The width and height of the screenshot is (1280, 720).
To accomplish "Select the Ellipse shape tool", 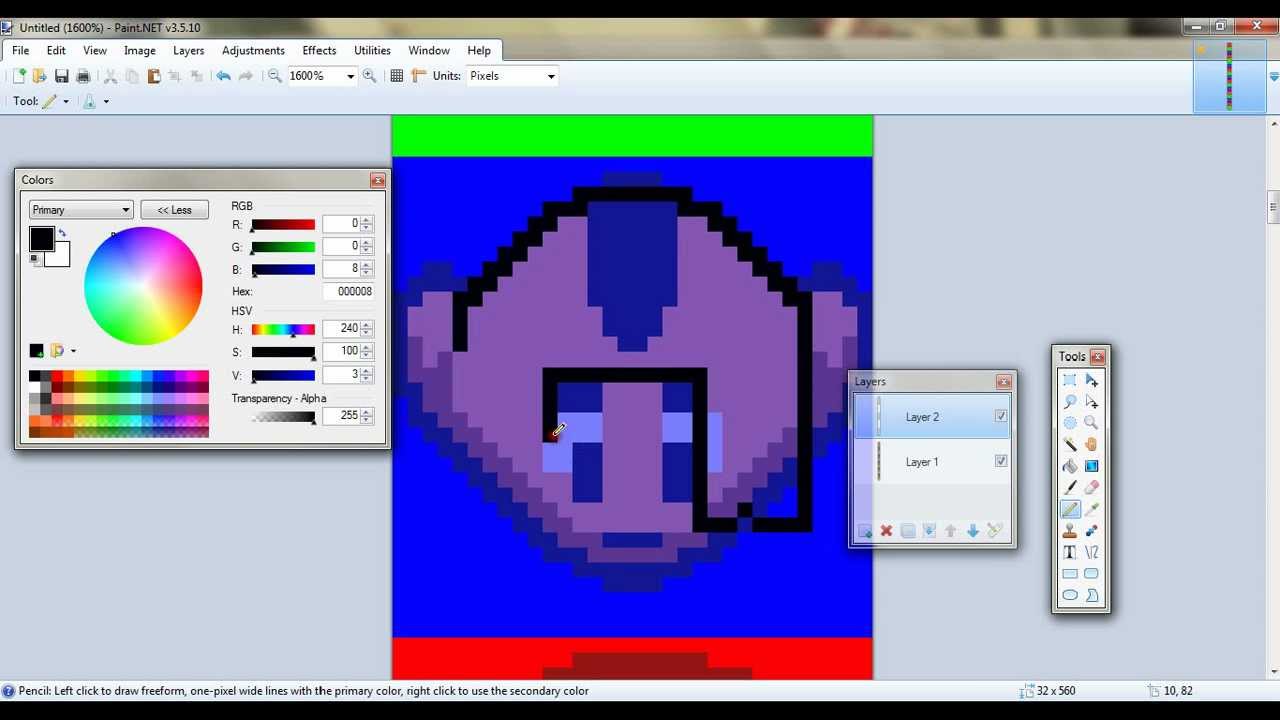I will click(1070, 595).
